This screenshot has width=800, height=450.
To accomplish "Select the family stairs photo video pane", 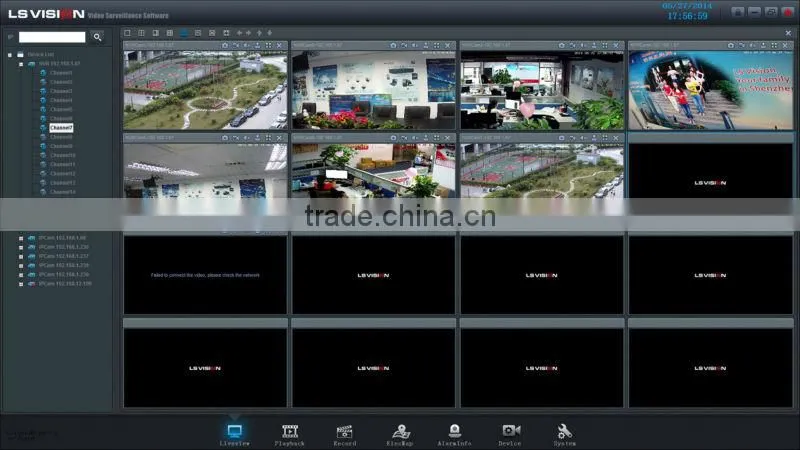I will 711,90.
